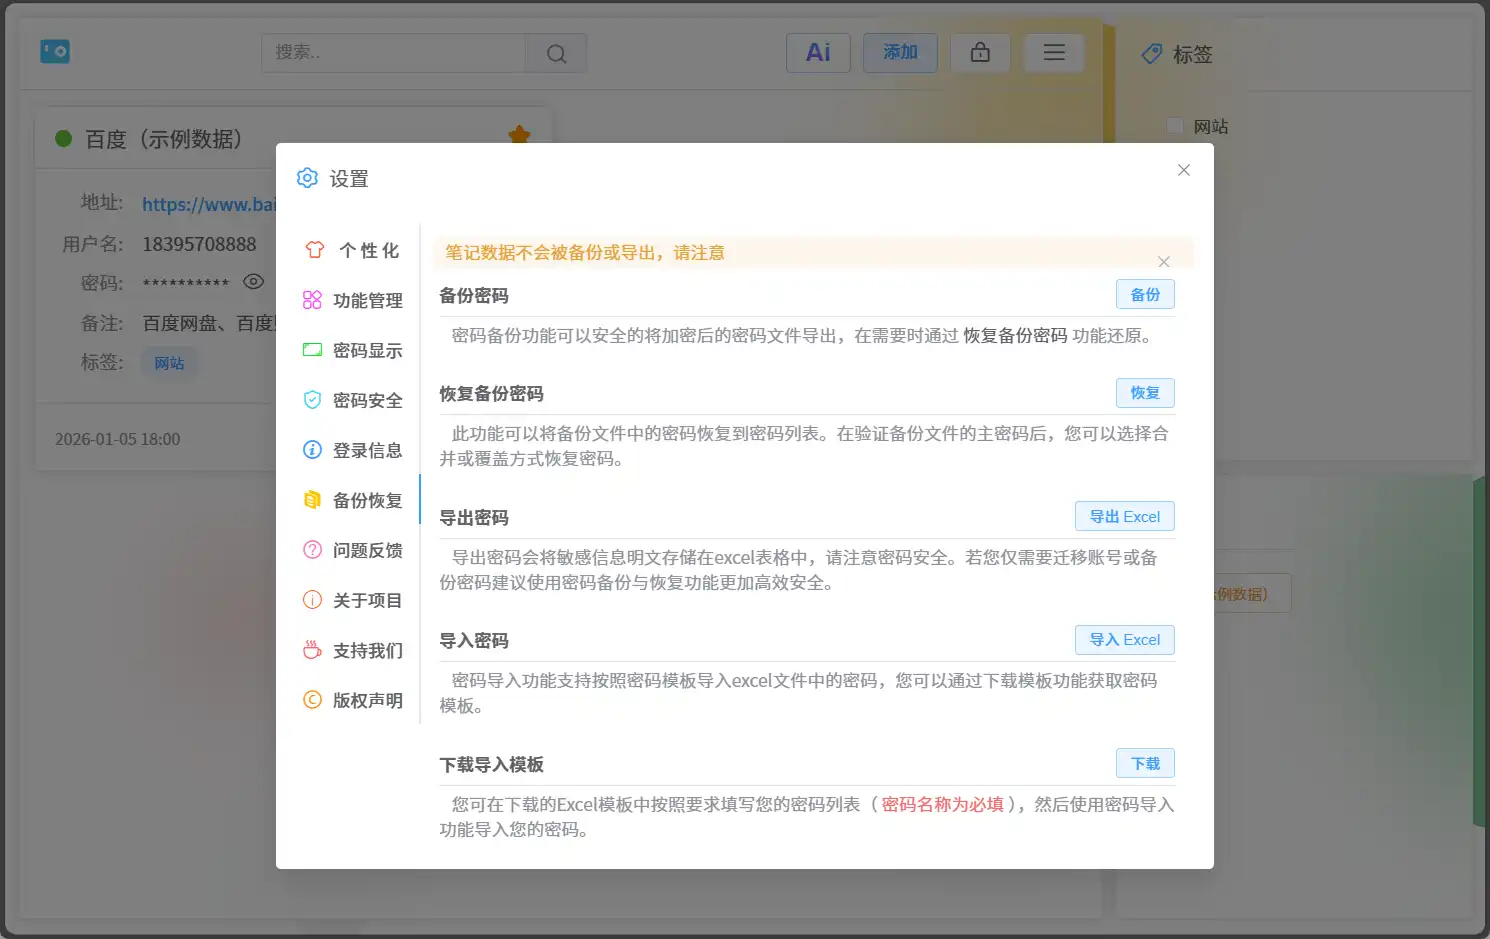Reveal the hidden password with the eye toggle
The height and width of the screenshot is (939, 1490).
tap(253, 282)
